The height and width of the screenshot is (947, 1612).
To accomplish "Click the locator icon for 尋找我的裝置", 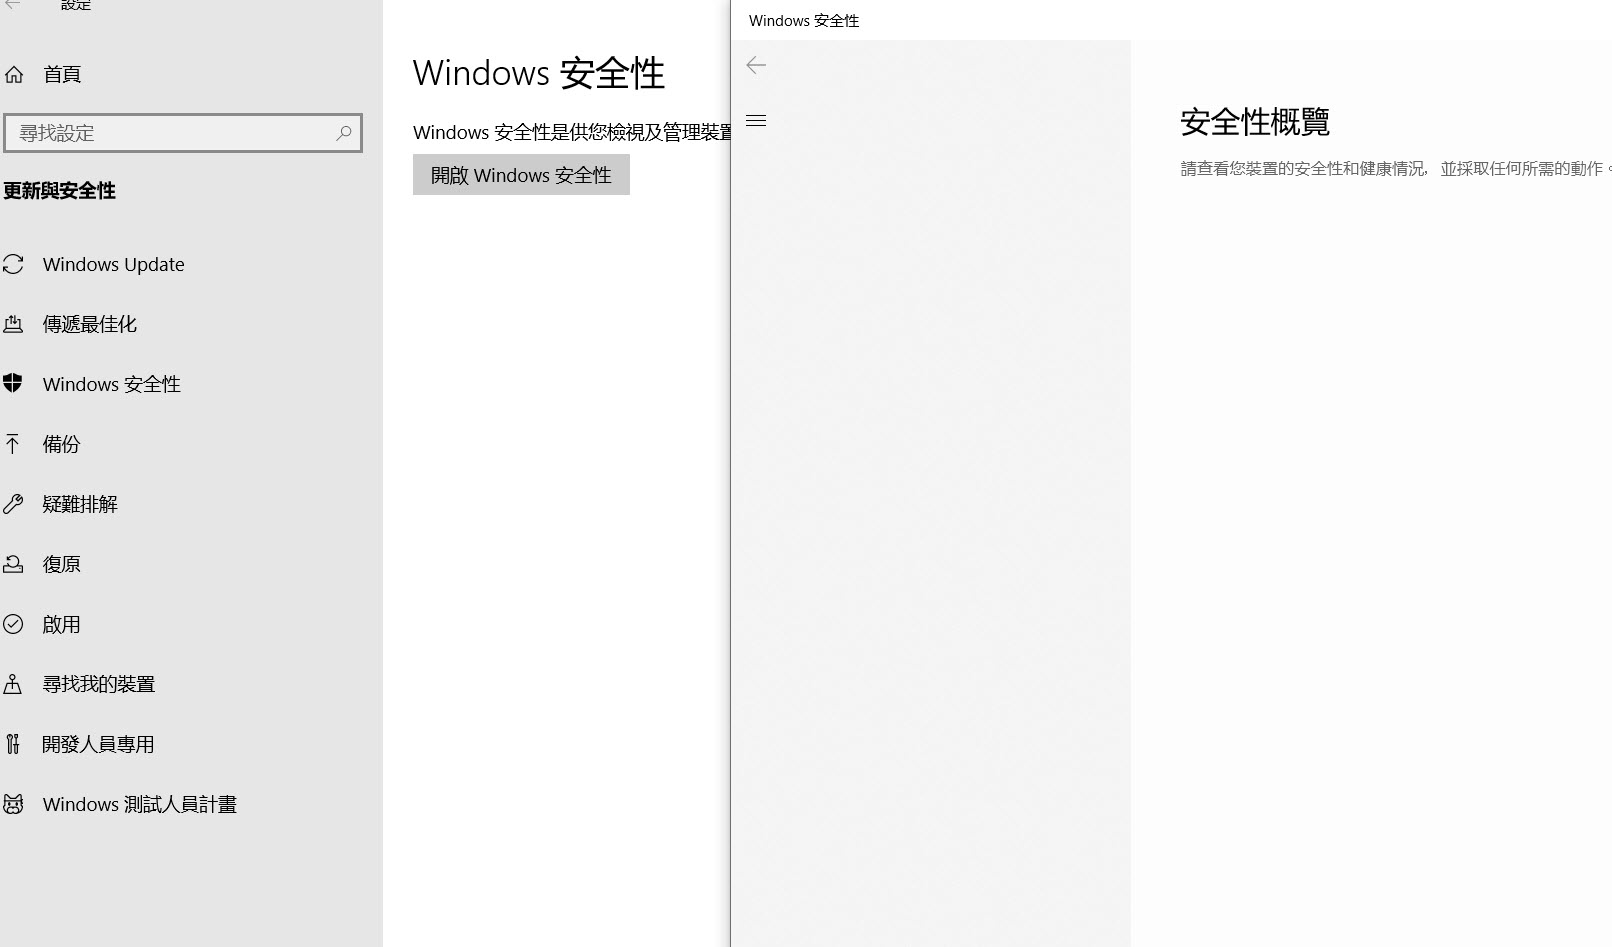I will click(13, 684).
